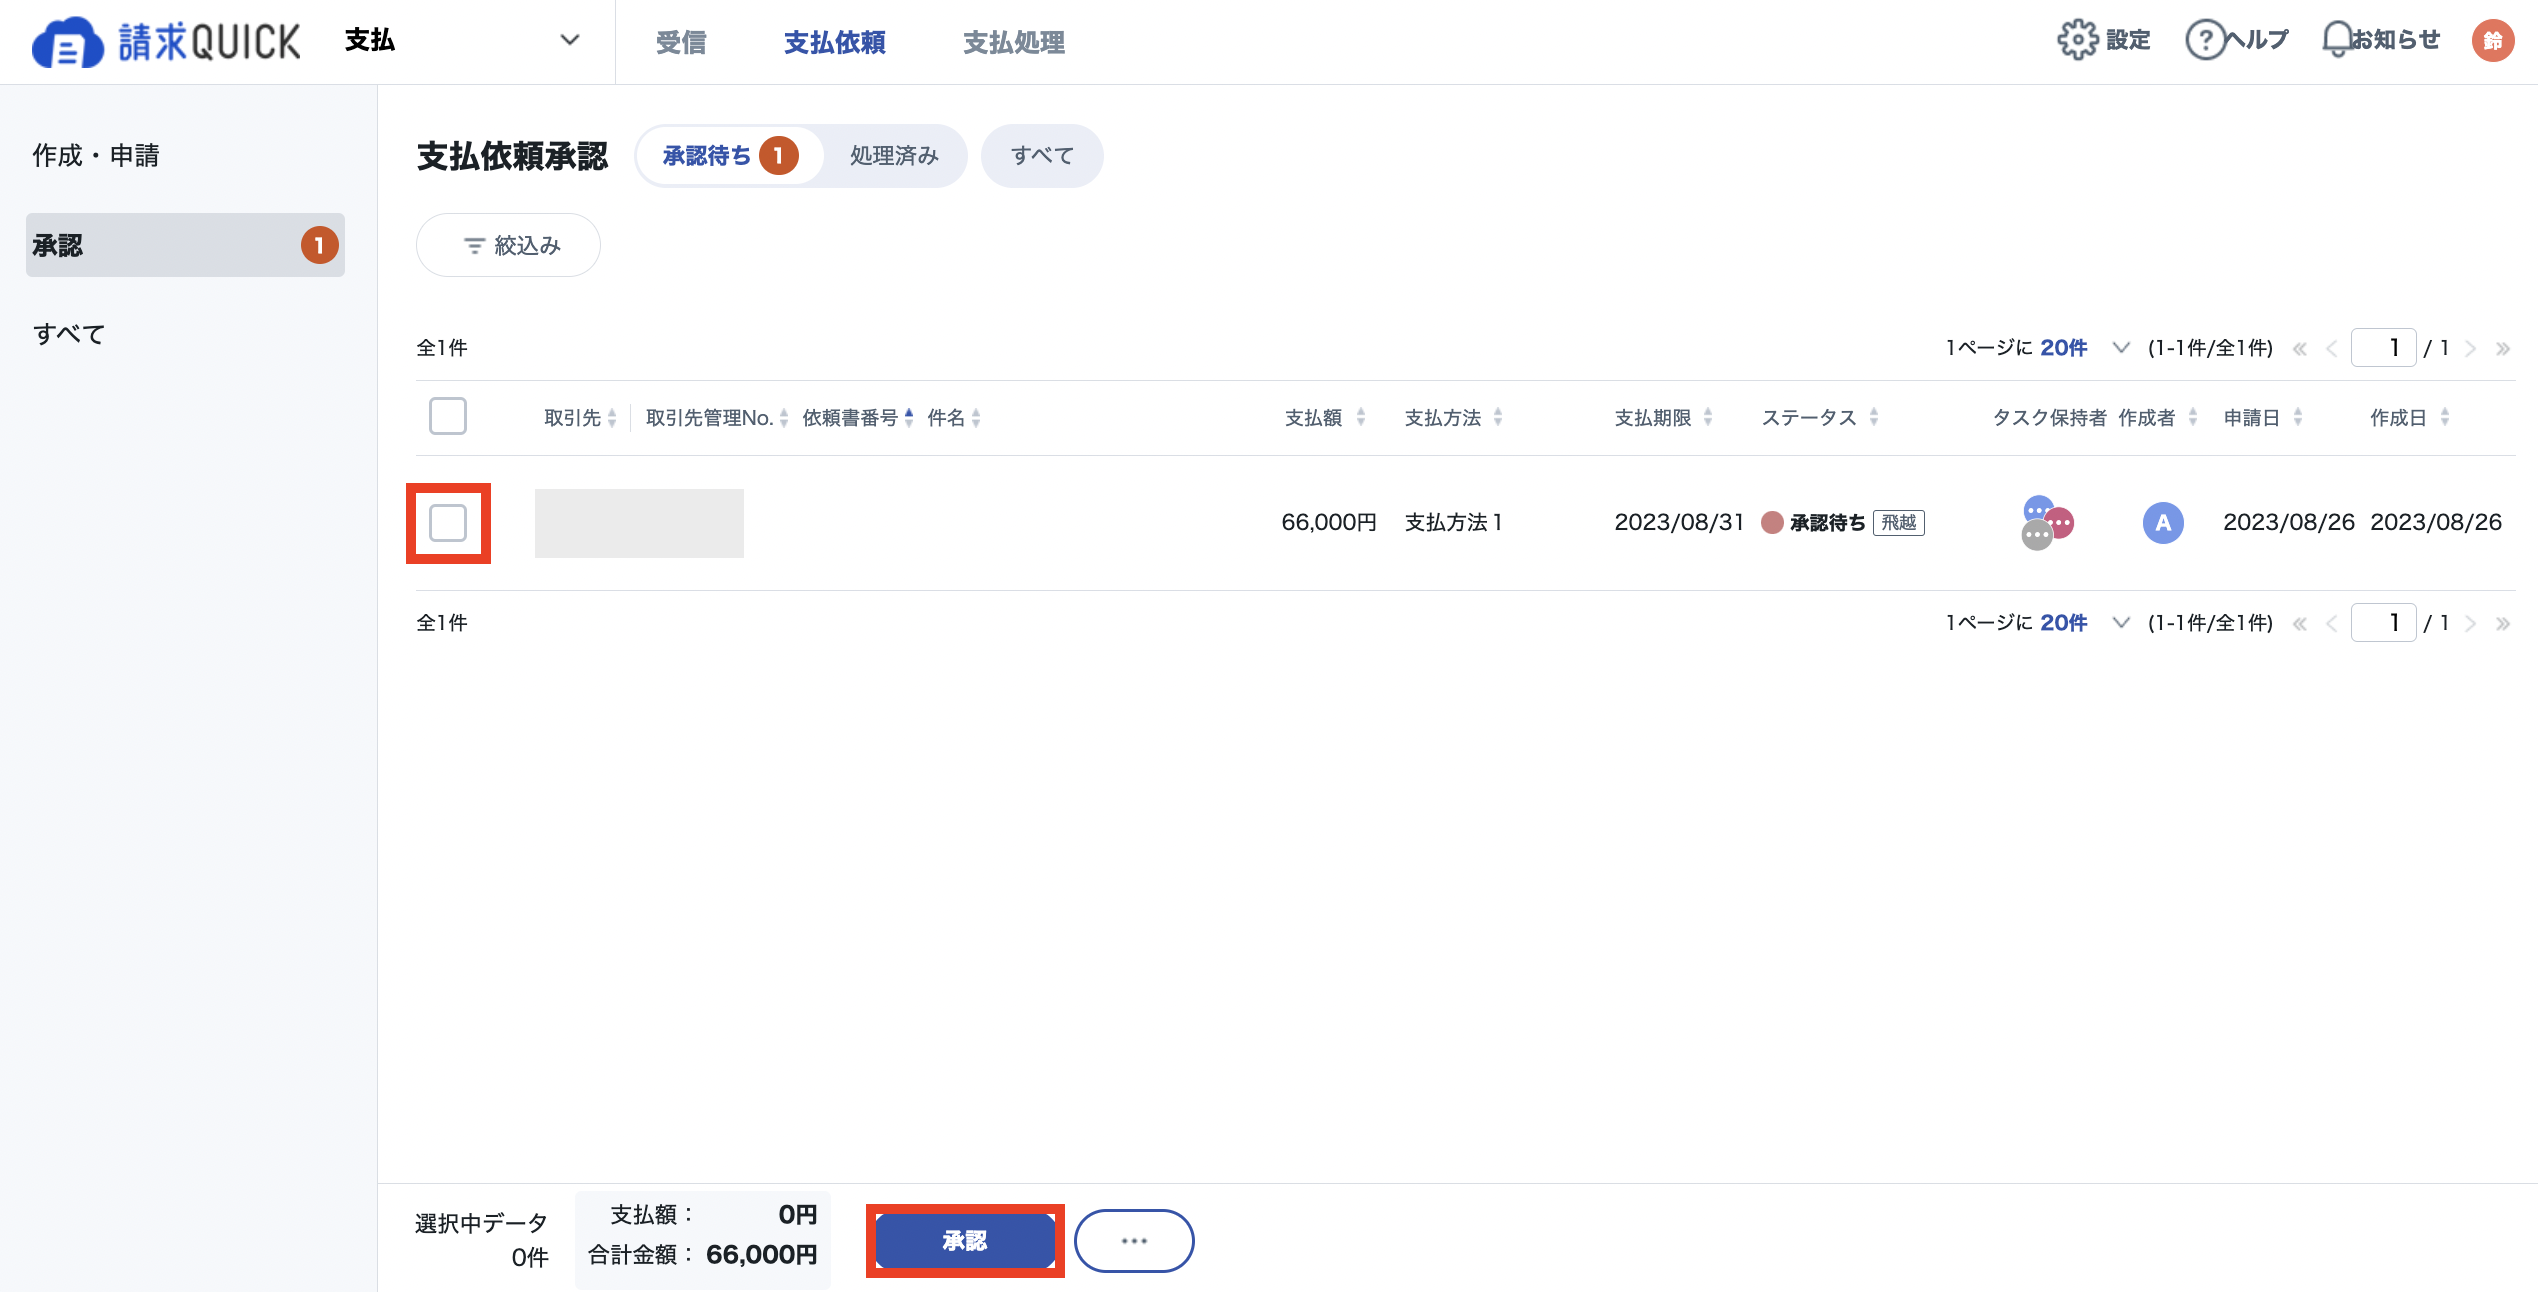Click the タスク保持者 column header
This screenshot has width=2538, height=1292.
click(x=2049, y=418)
